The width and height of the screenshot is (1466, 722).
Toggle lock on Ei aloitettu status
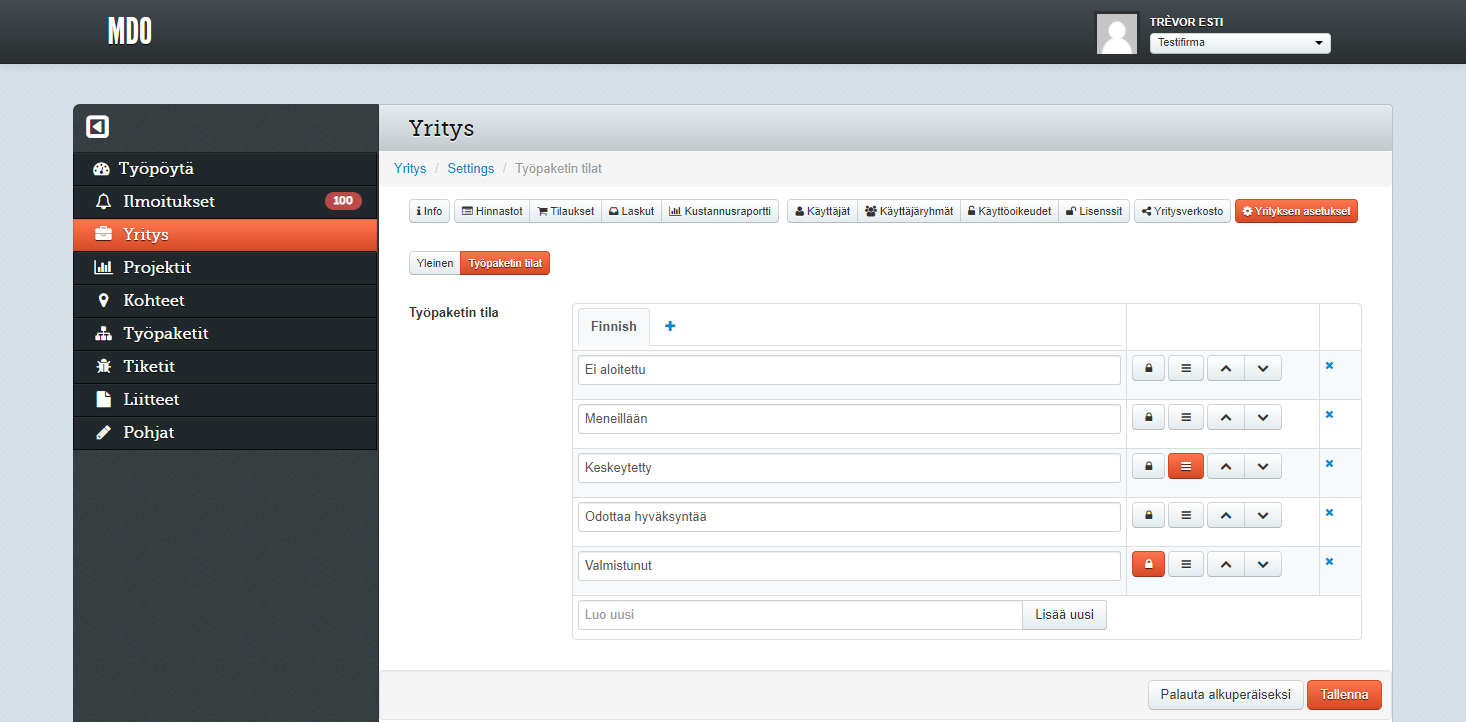pyautogui.click(x=1148, y=369)
